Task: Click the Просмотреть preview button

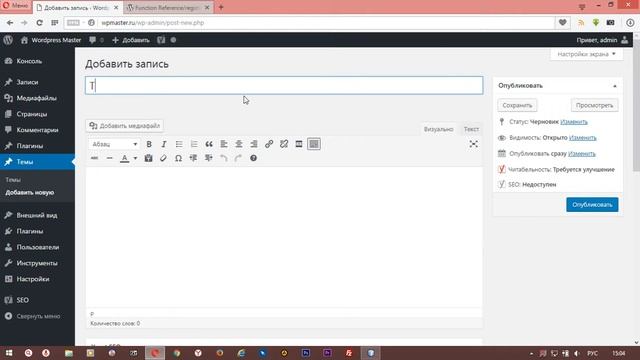Action: point(594,105)
